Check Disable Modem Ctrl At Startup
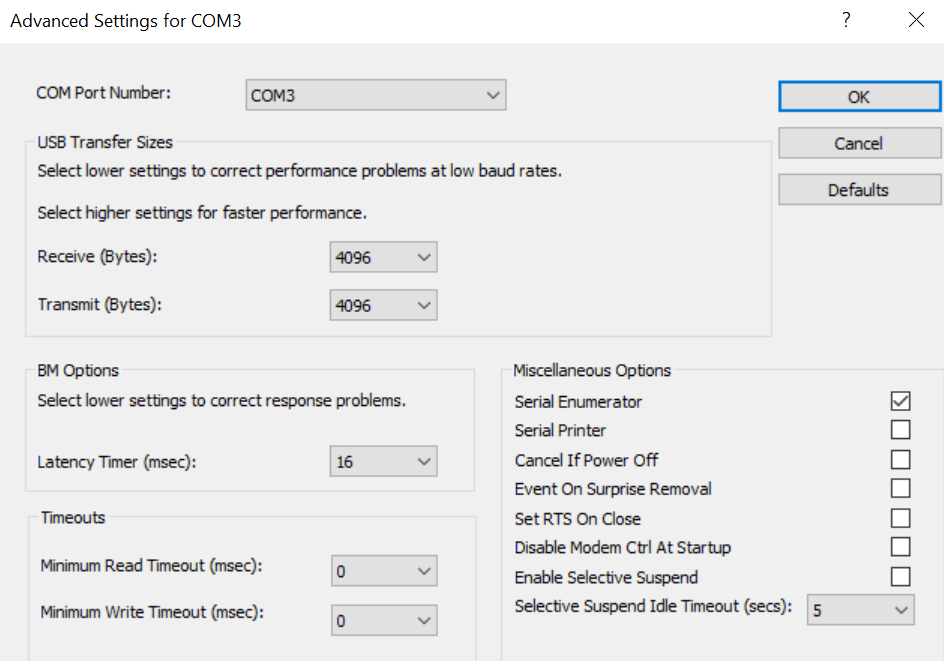944x661 pixels. [x=901, y=547]
